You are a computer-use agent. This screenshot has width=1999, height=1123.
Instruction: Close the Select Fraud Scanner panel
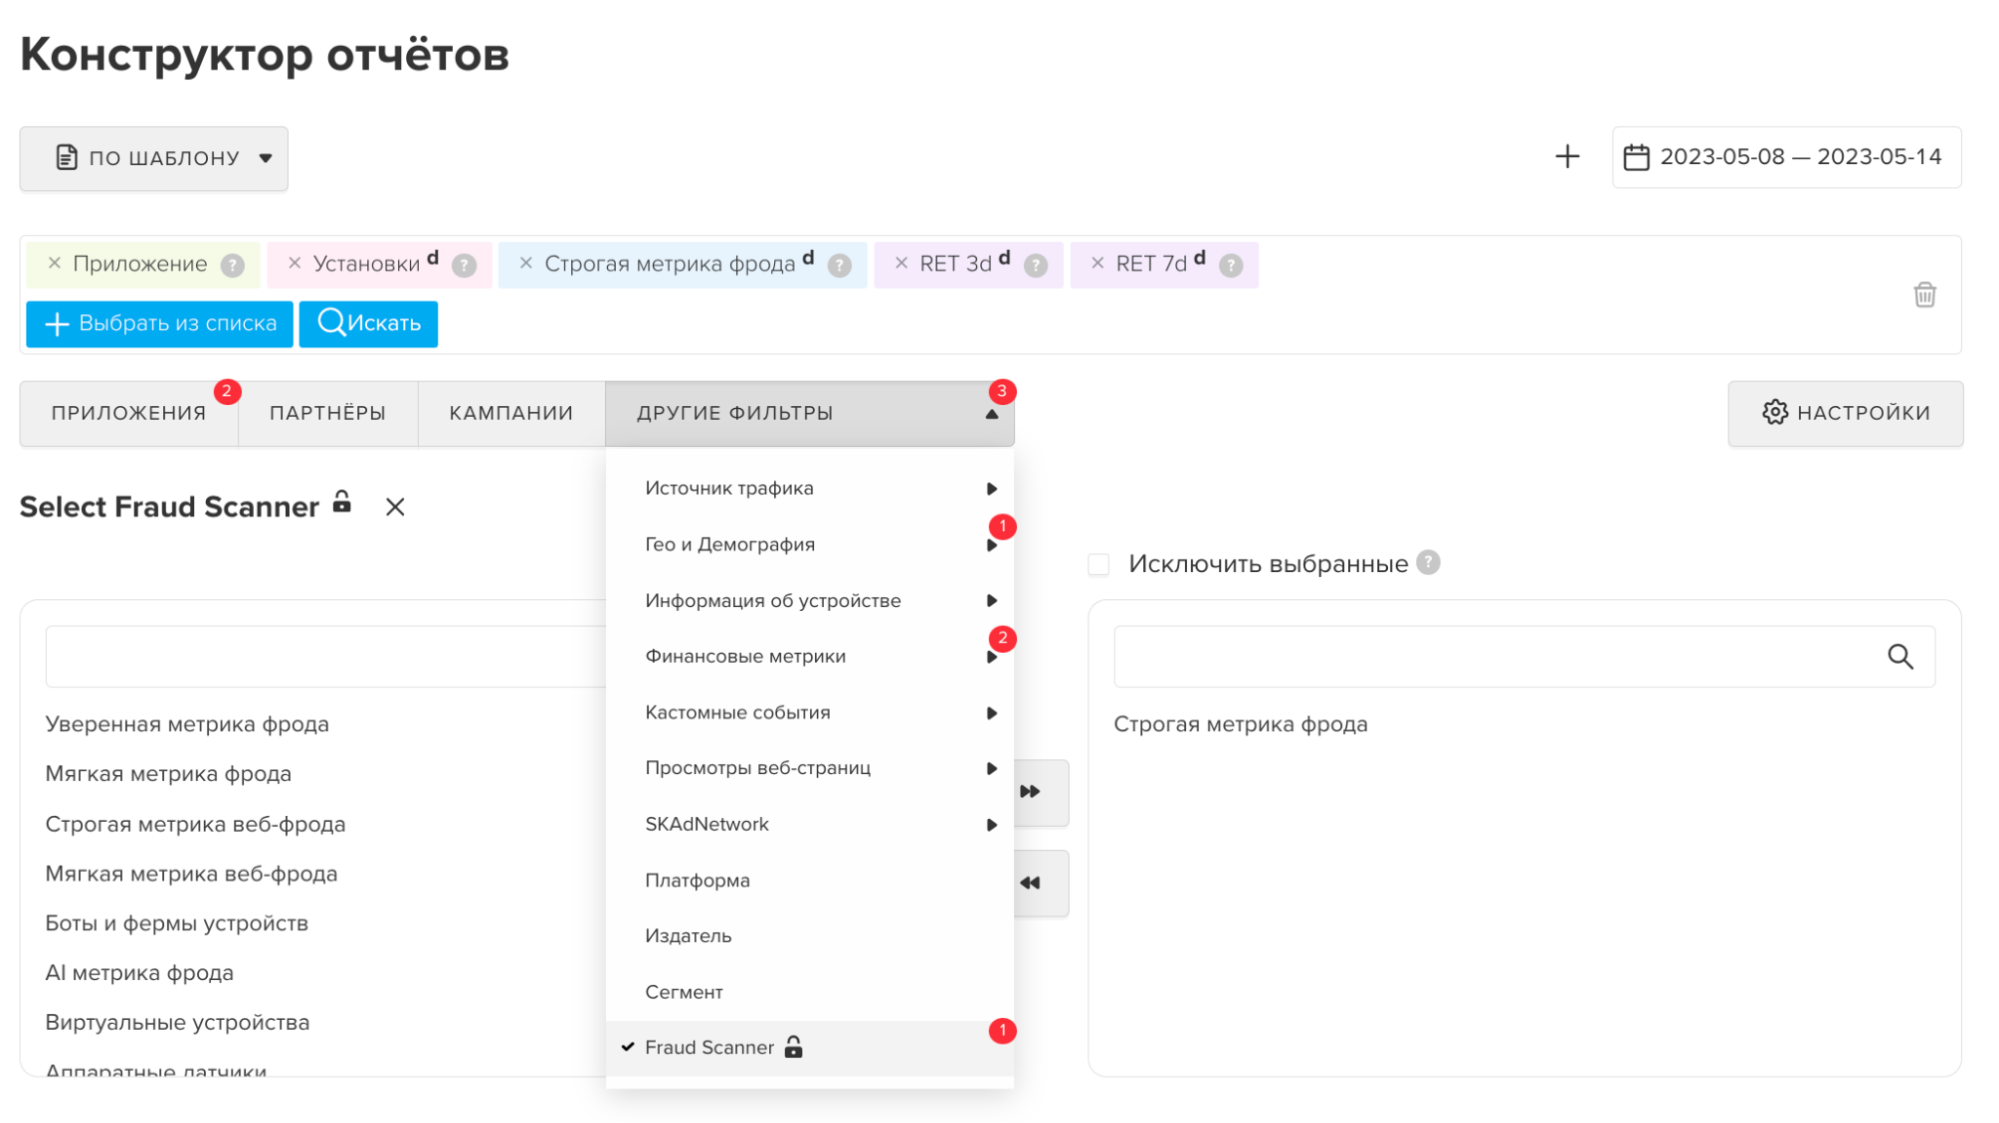(x=395, y=507)
